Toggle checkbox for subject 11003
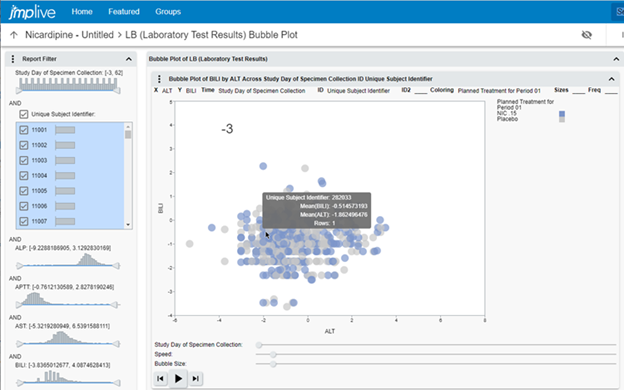 pos(24,160)
